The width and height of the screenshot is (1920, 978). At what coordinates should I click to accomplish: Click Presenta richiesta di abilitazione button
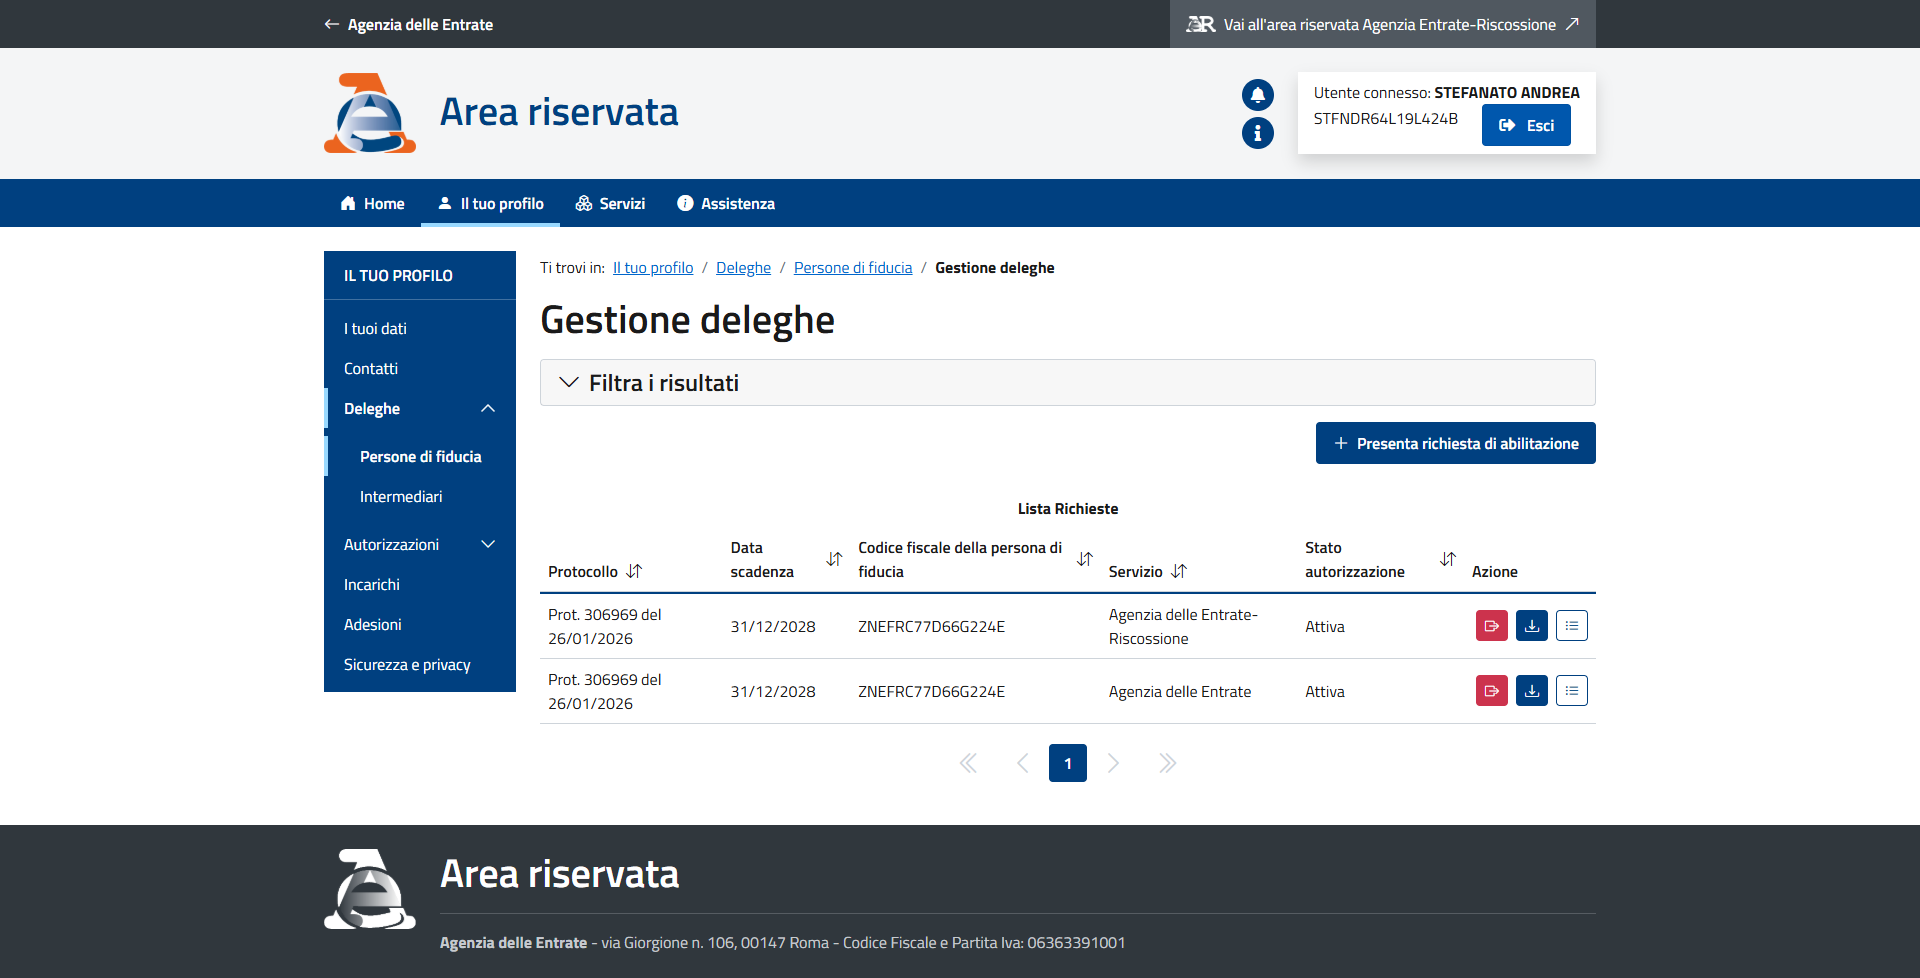[1455, 443]
